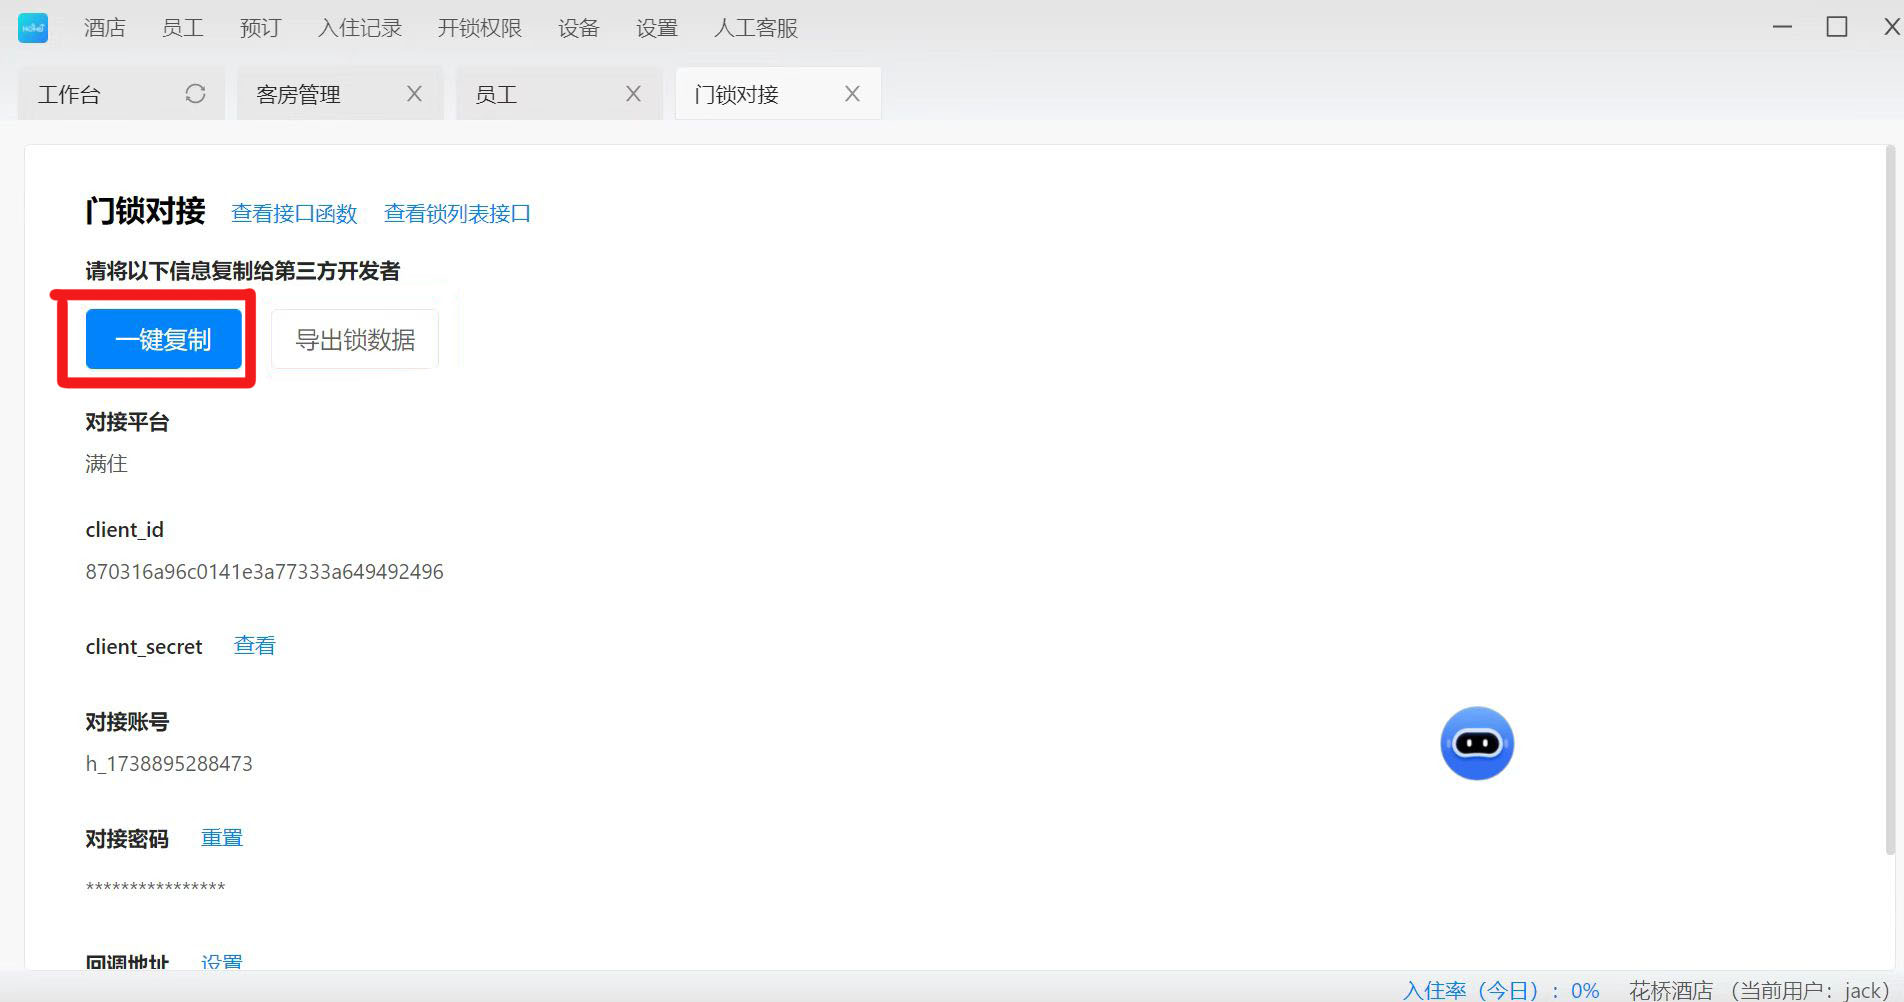Image resolution: width=1904 pixels, height=1002 pixels.
Task: Open the blue robot assistant chat
Action: 1476,744
